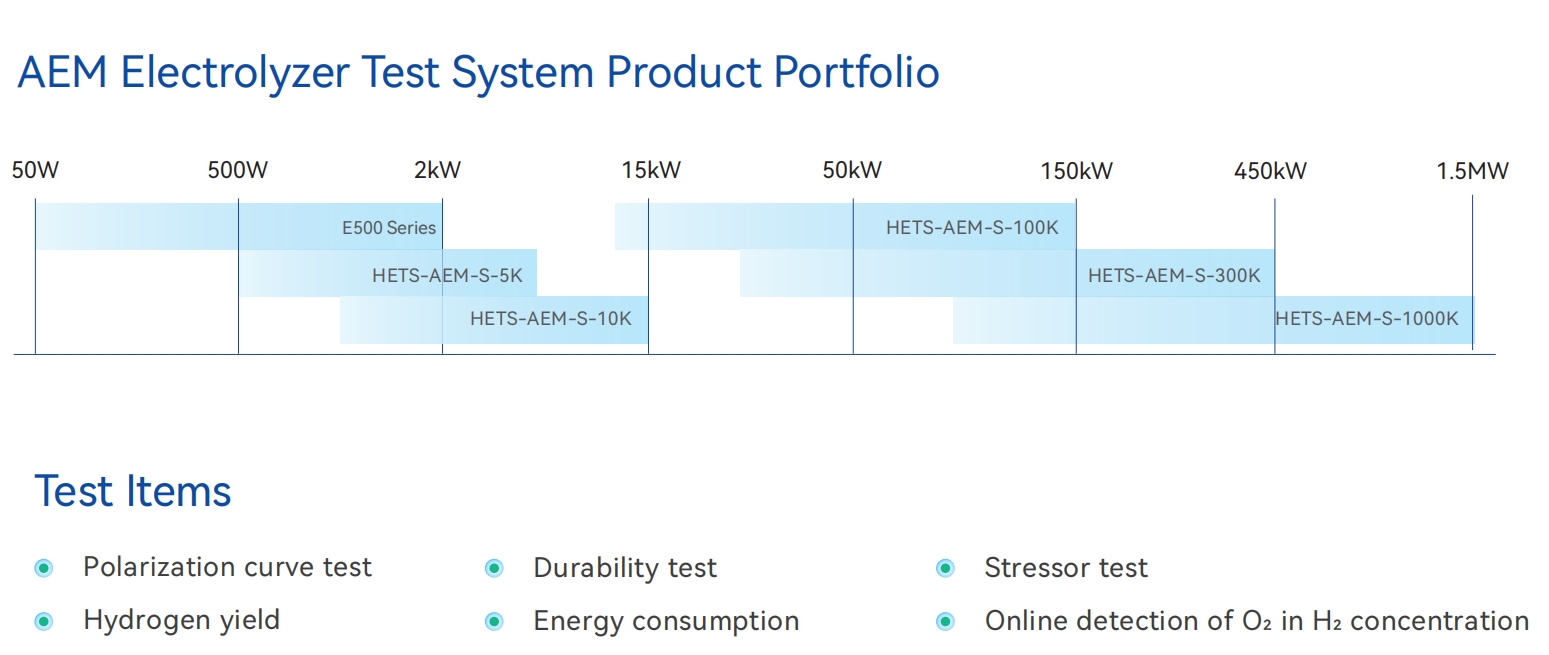Click the 150kW scale marker label
Screen dimensions: 1549x655
[1076, 171]
